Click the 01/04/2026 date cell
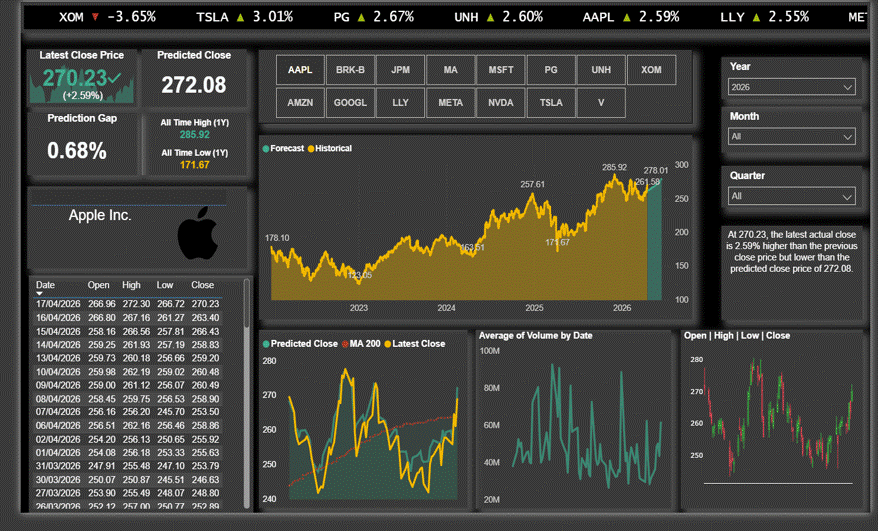The height and width of the screenshot is (531, 878). click(58, 453)
